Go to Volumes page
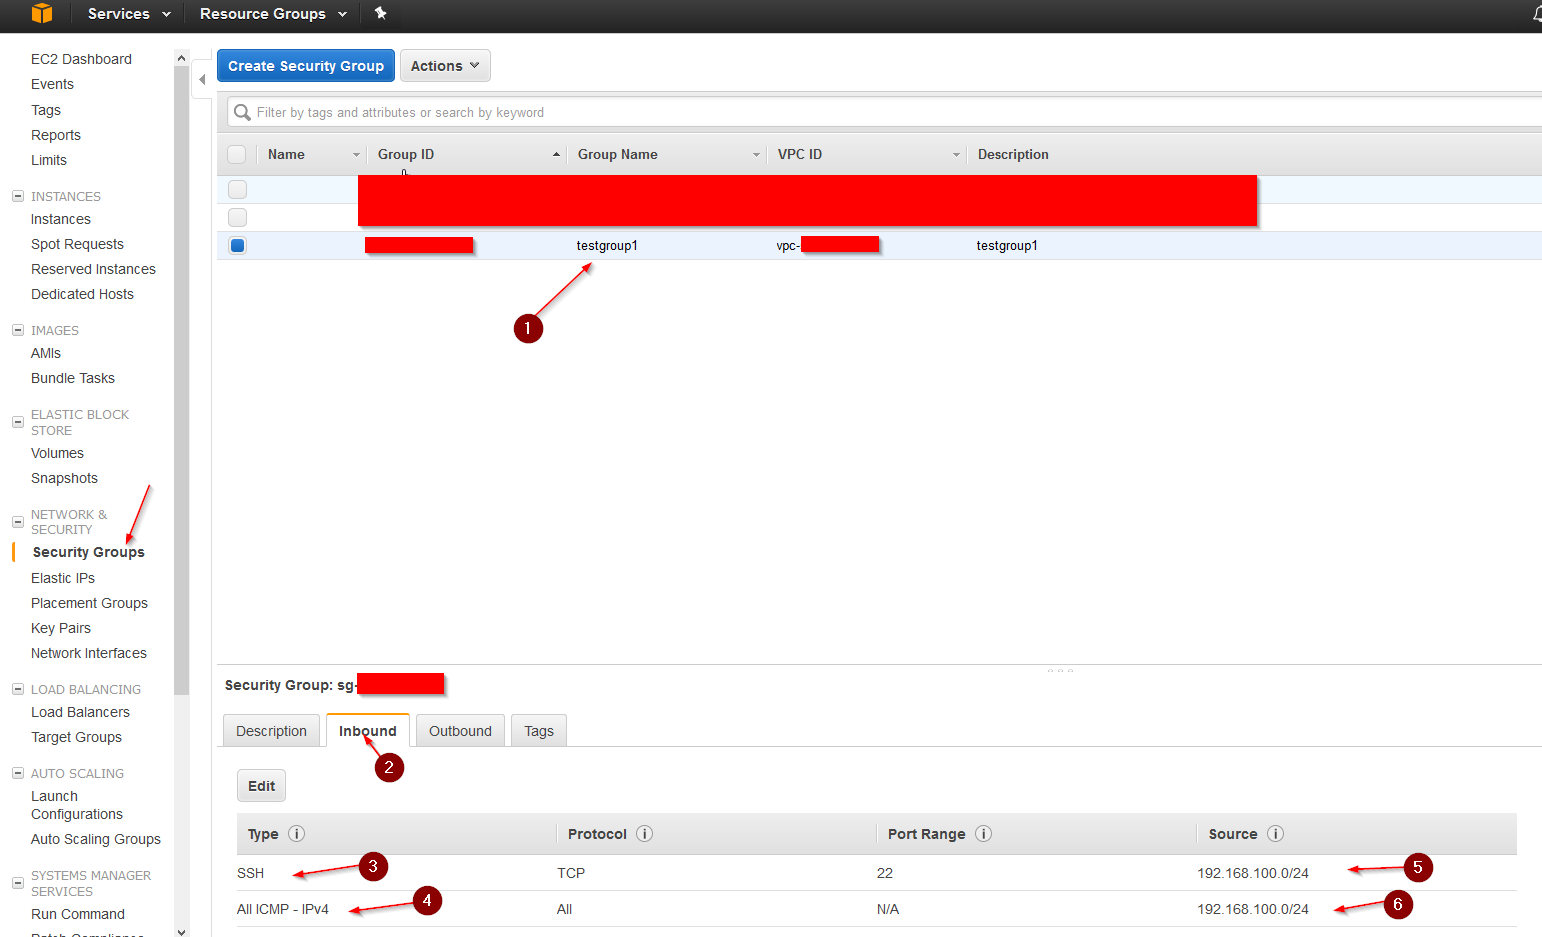1542x937 pixels. 57,453
